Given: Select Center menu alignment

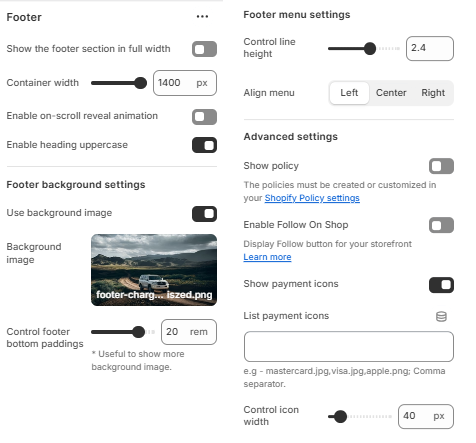Looking at the screenshot, I should pos(391,93).
